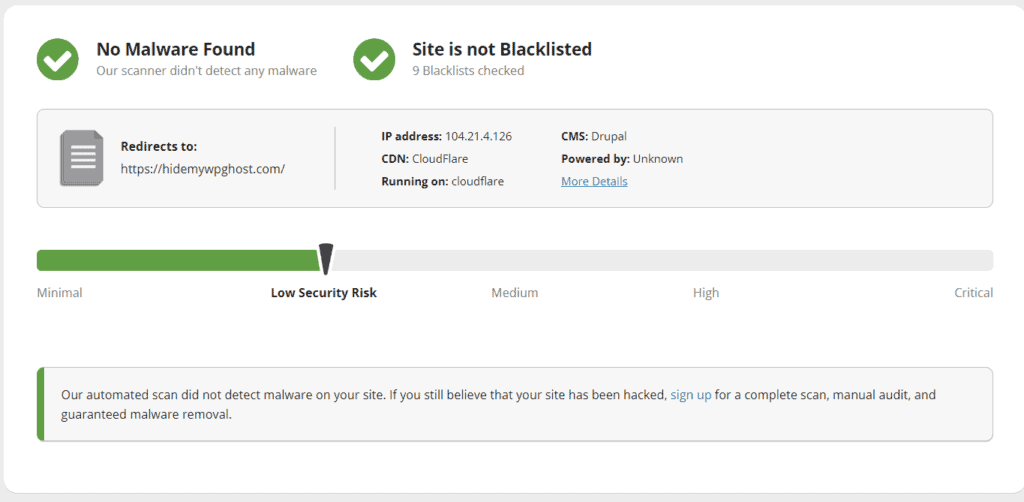Click the Critical risk level label
Image resolution: width=1024 pixels, height=502 pixels.
click(x=973, y=293)
